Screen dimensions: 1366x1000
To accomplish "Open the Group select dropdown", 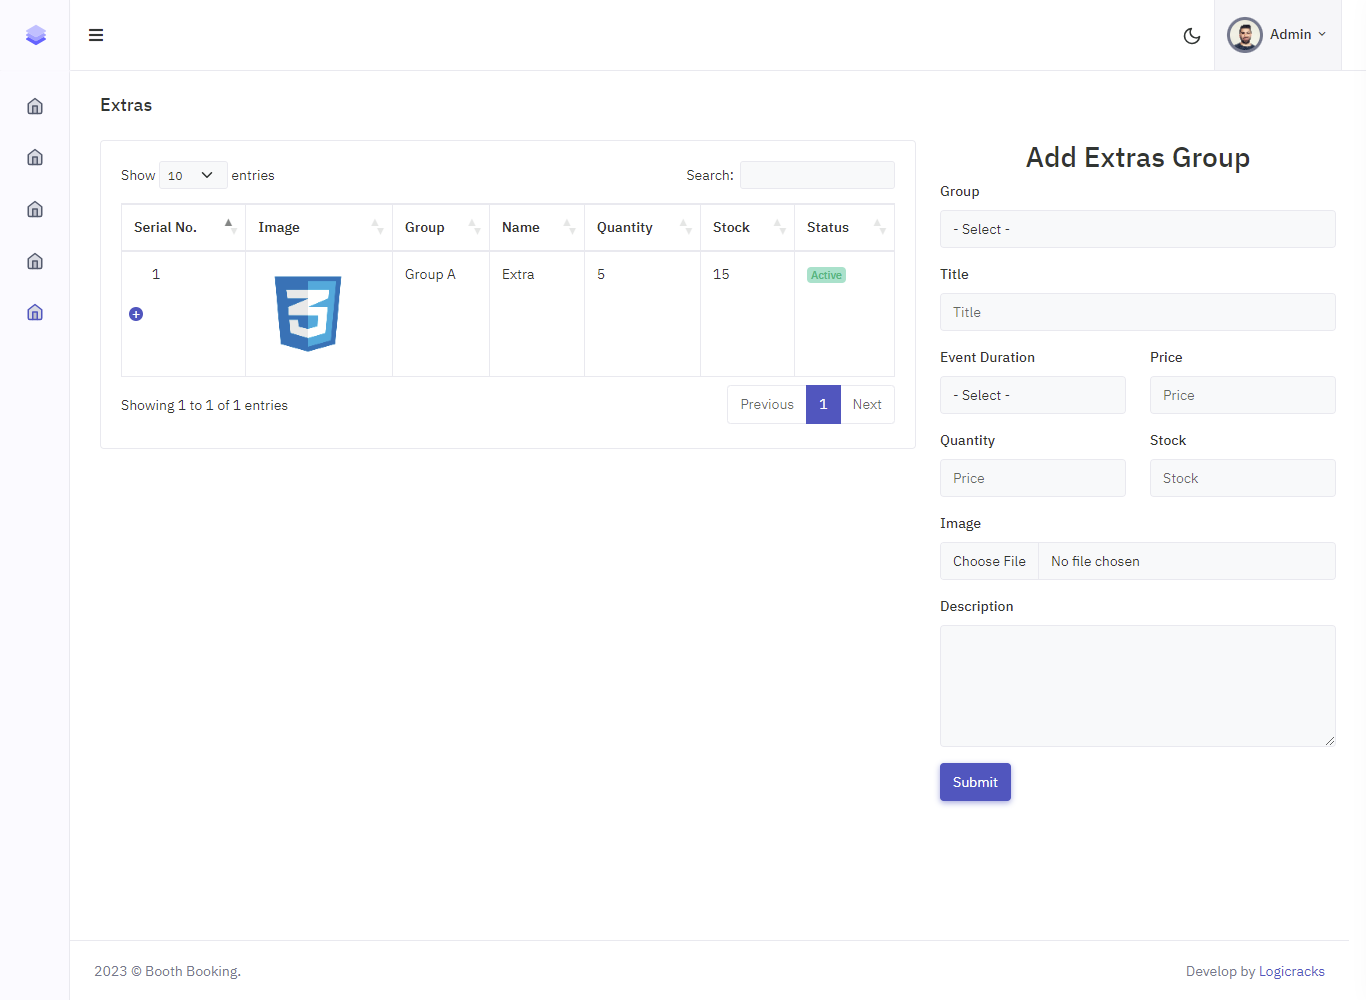I will point(1137,229).
